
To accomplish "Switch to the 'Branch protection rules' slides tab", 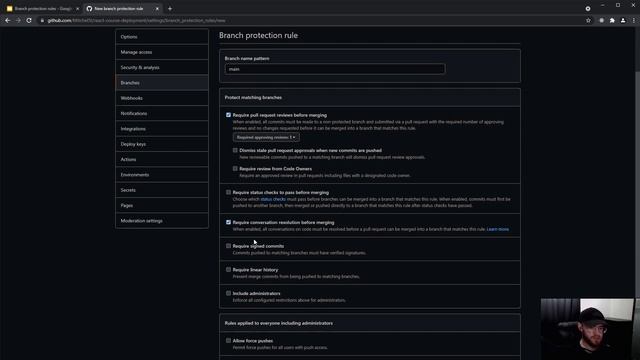I will [42, 9].
